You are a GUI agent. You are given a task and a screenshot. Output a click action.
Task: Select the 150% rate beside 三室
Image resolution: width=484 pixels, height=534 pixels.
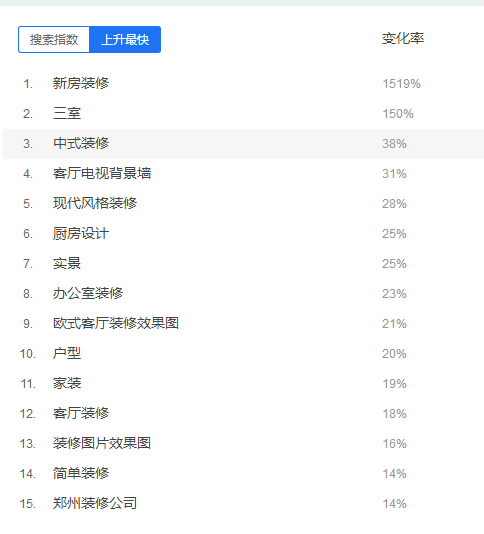(398, 114)
